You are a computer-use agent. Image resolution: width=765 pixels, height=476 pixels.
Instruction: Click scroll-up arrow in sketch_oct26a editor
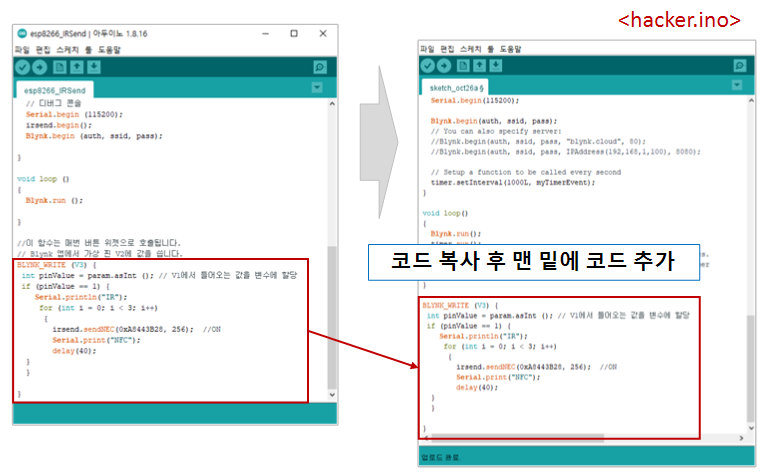click(x=751, y=100)
